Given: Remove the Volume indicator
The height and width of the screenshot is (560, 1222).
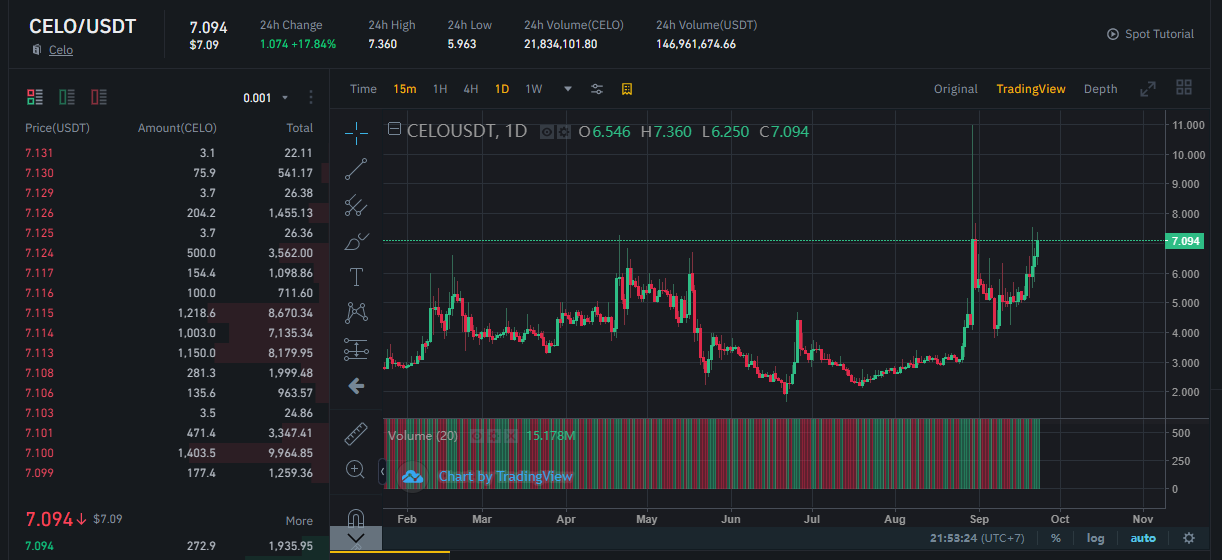Looking at the screenshot, I should 511,436.
